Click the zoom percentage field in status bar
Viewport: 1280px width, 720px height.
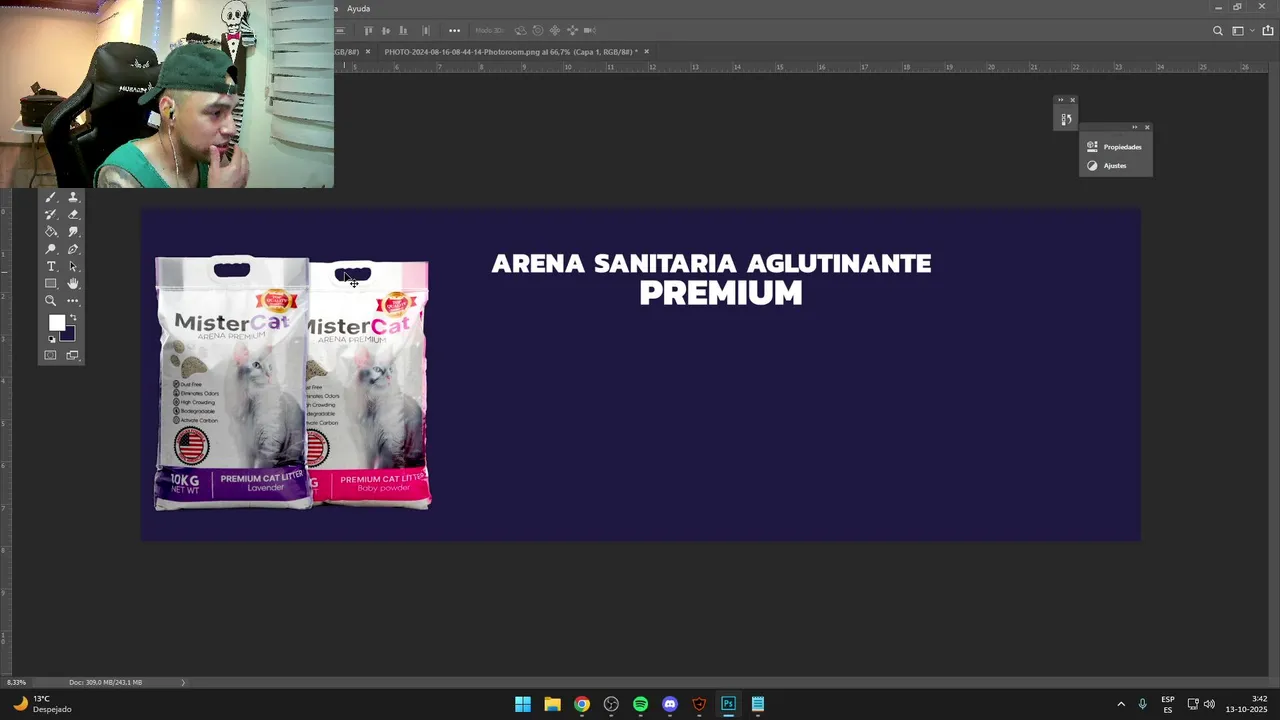click(x=17, y=682)
